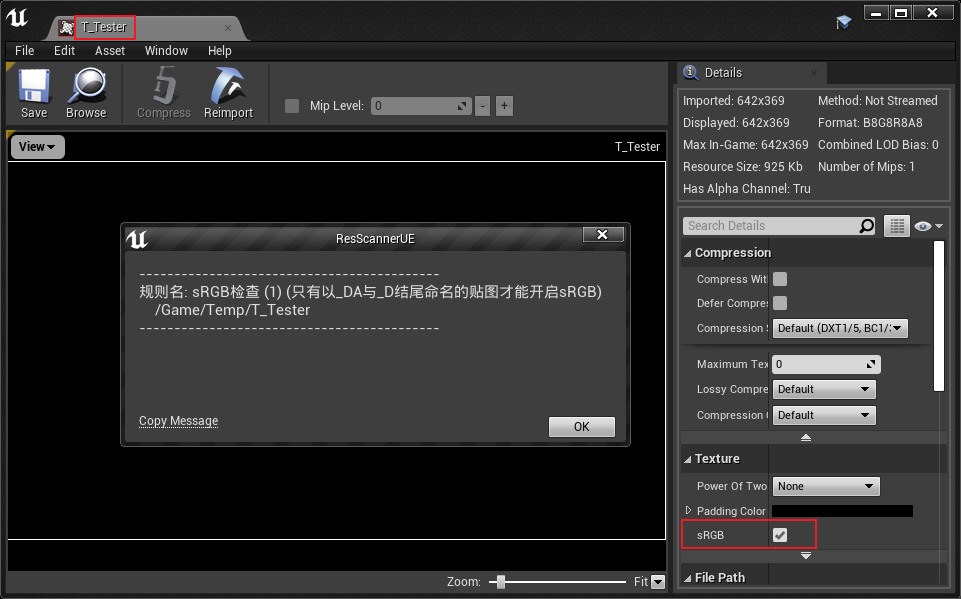Click the plus mip level button

504,106
